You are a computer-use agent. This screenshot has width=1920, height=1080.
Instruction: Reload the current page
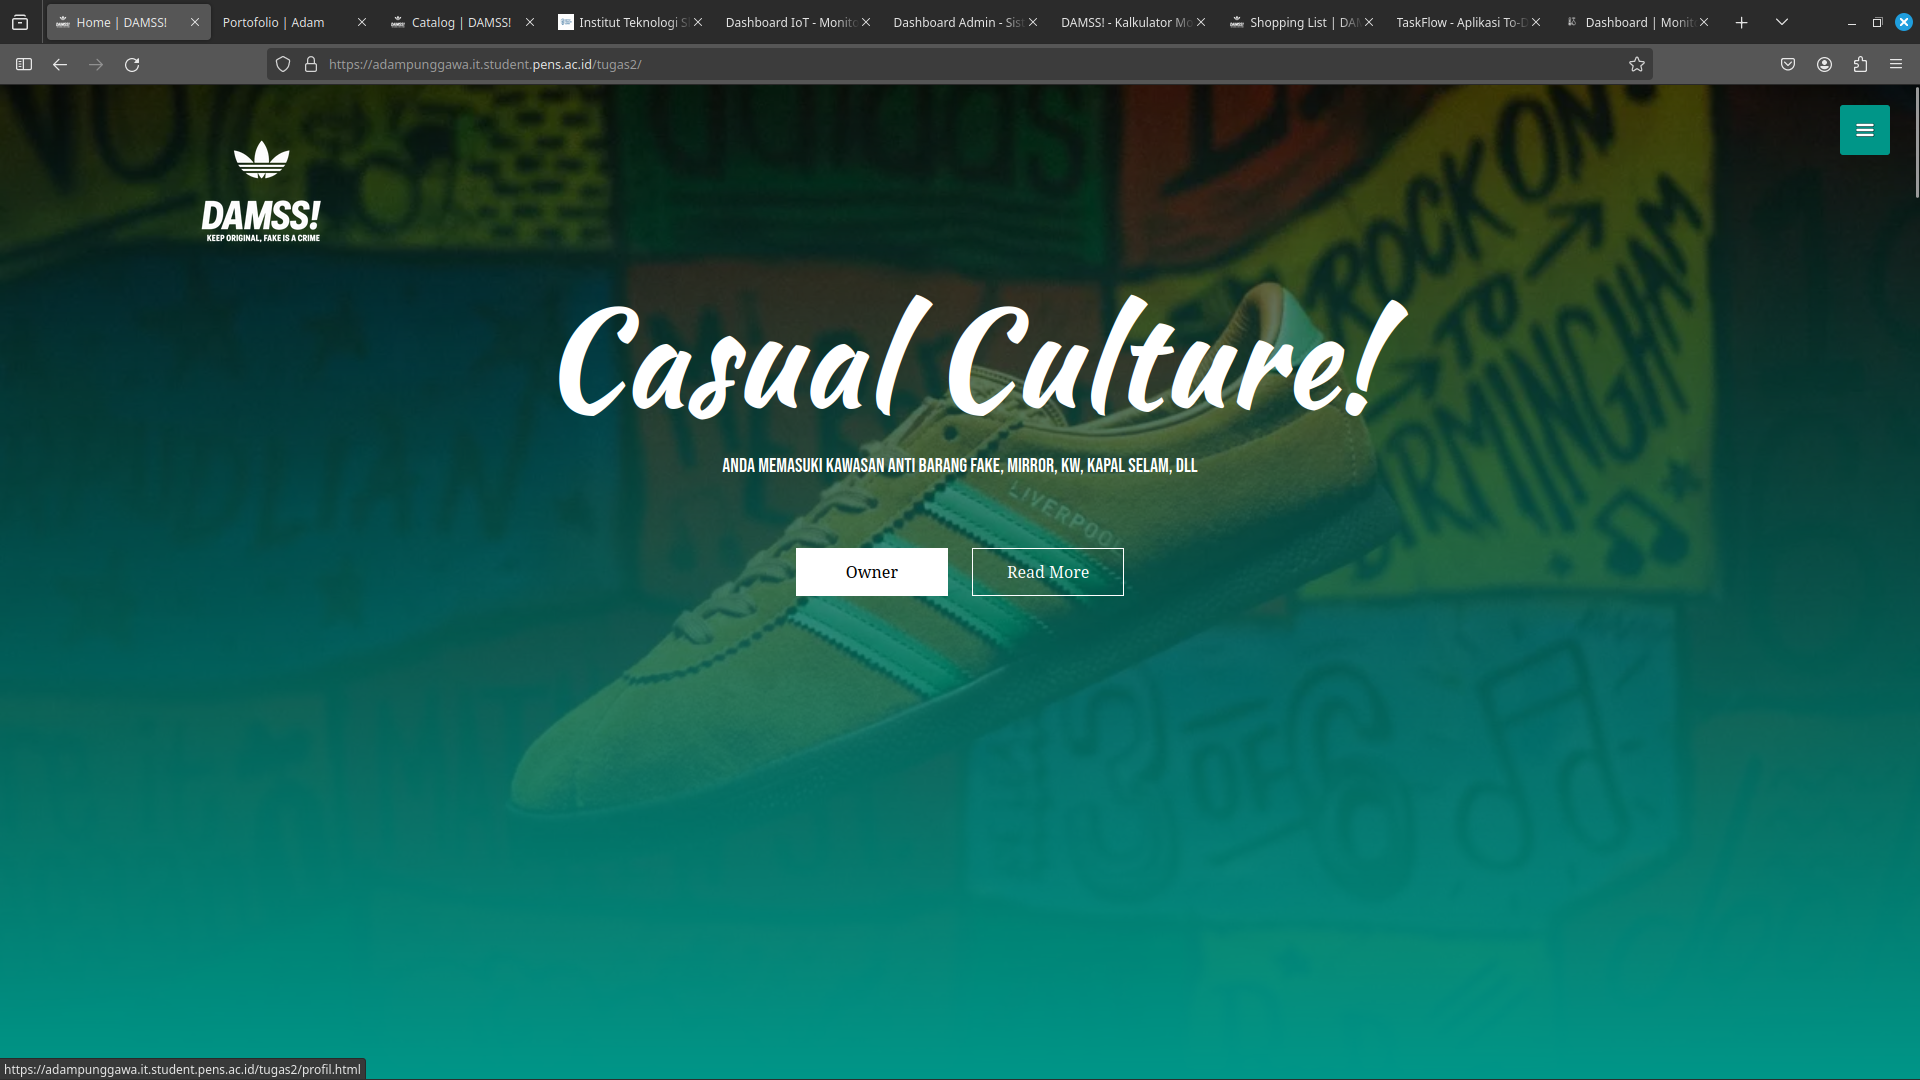coord(132,64)
